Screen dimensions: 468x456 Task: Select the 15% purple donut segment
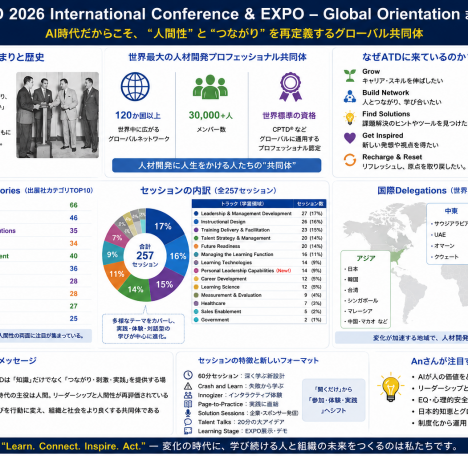click(165, 284)
